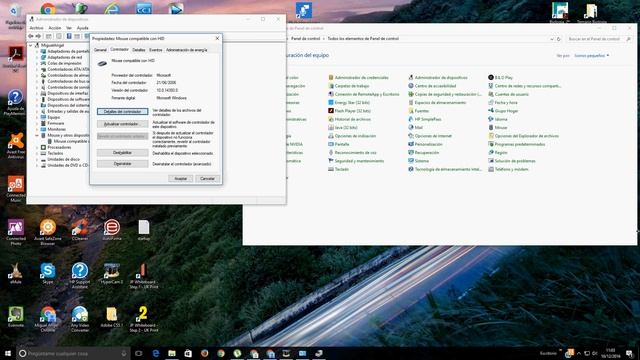Launch Microsoft Edge from taskbar
The image size is (640, 360).
pos(156,353)
